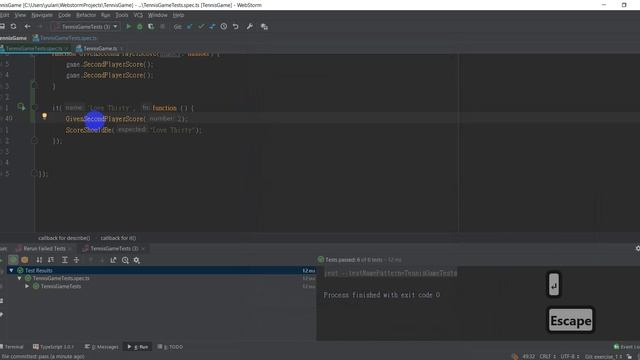640x360 pixels.
Task: Click the ScoreShouldBe call in the editor
Action: coord(89,130)
